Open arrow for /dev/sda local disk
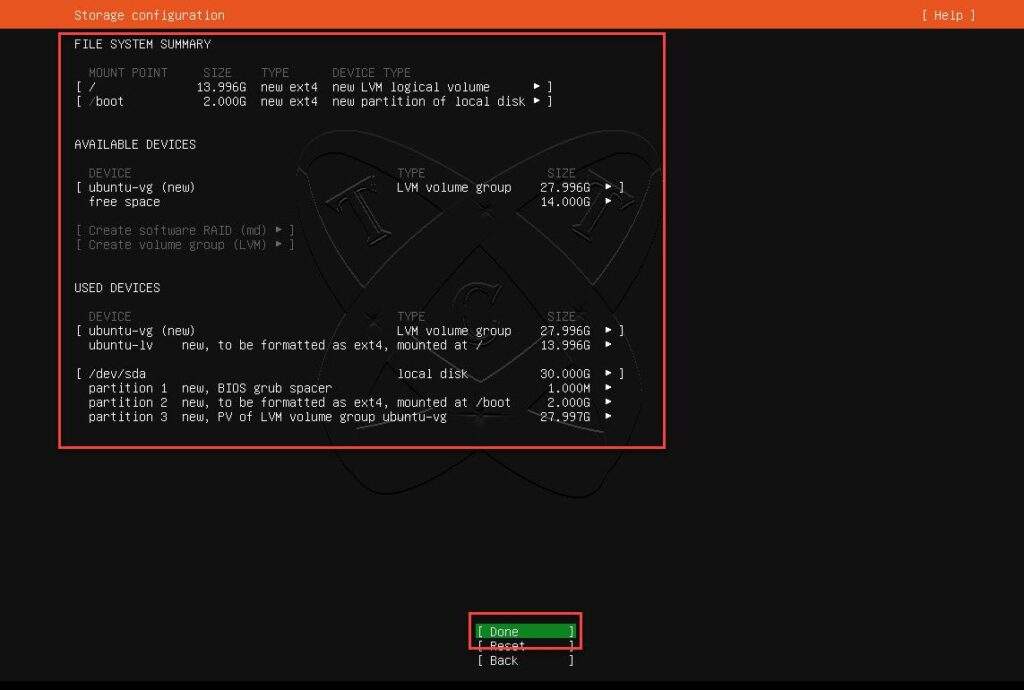Image resolution: width=1024 pixels, height=690 pixels. coord(609,373)
